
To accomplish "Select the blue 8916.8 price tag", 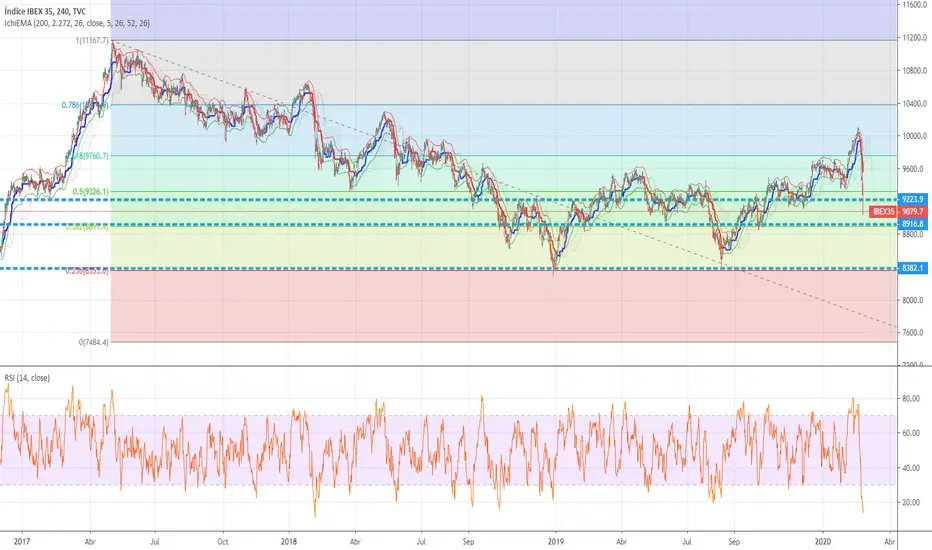I will [912, 224].
